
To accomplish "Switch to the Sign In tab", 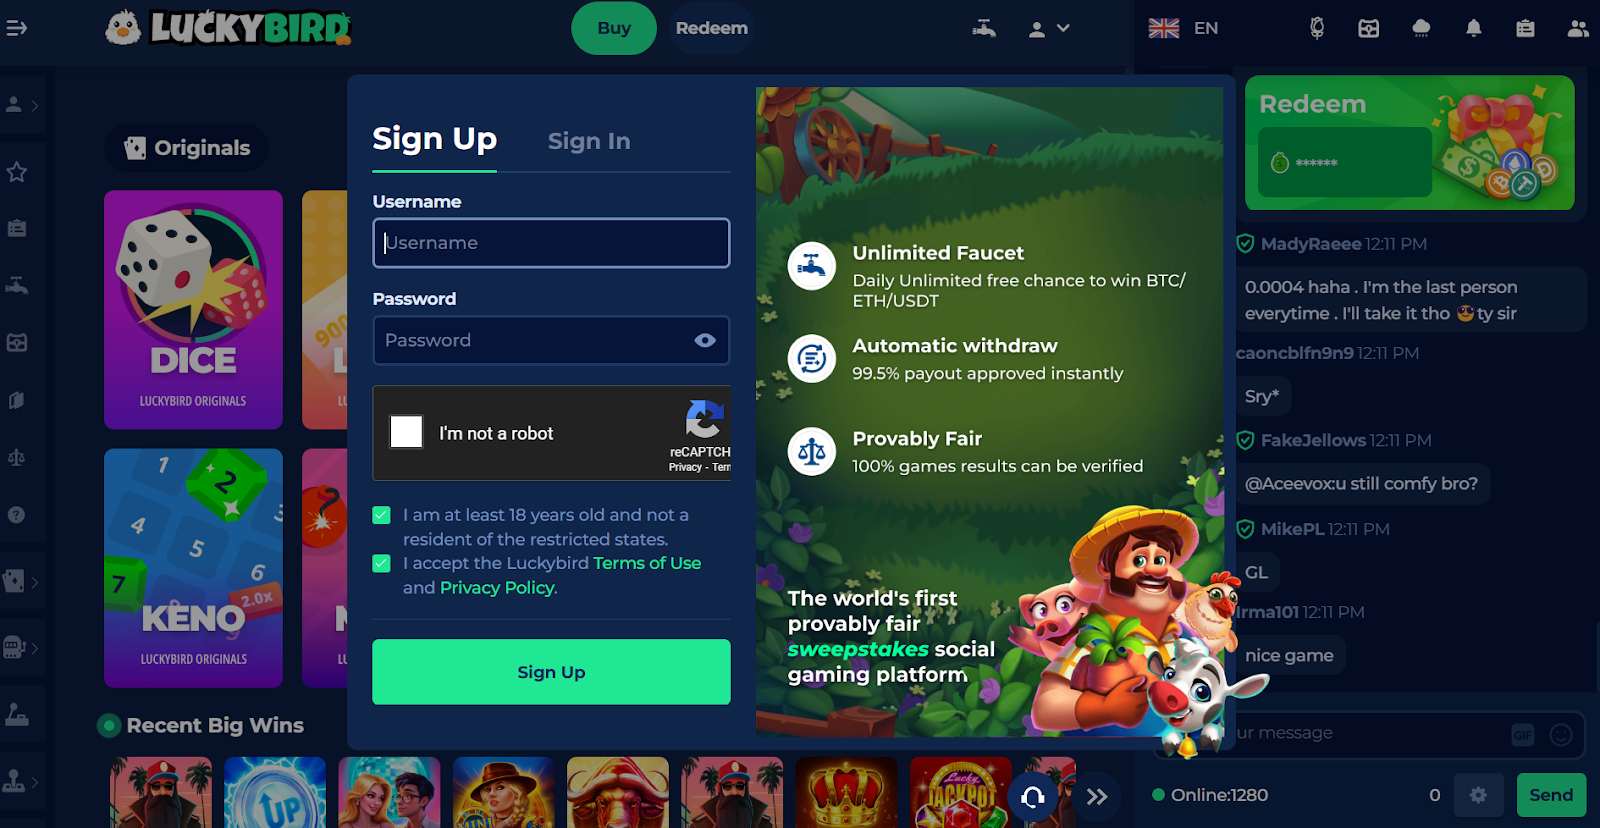I will tap(589, 141).
